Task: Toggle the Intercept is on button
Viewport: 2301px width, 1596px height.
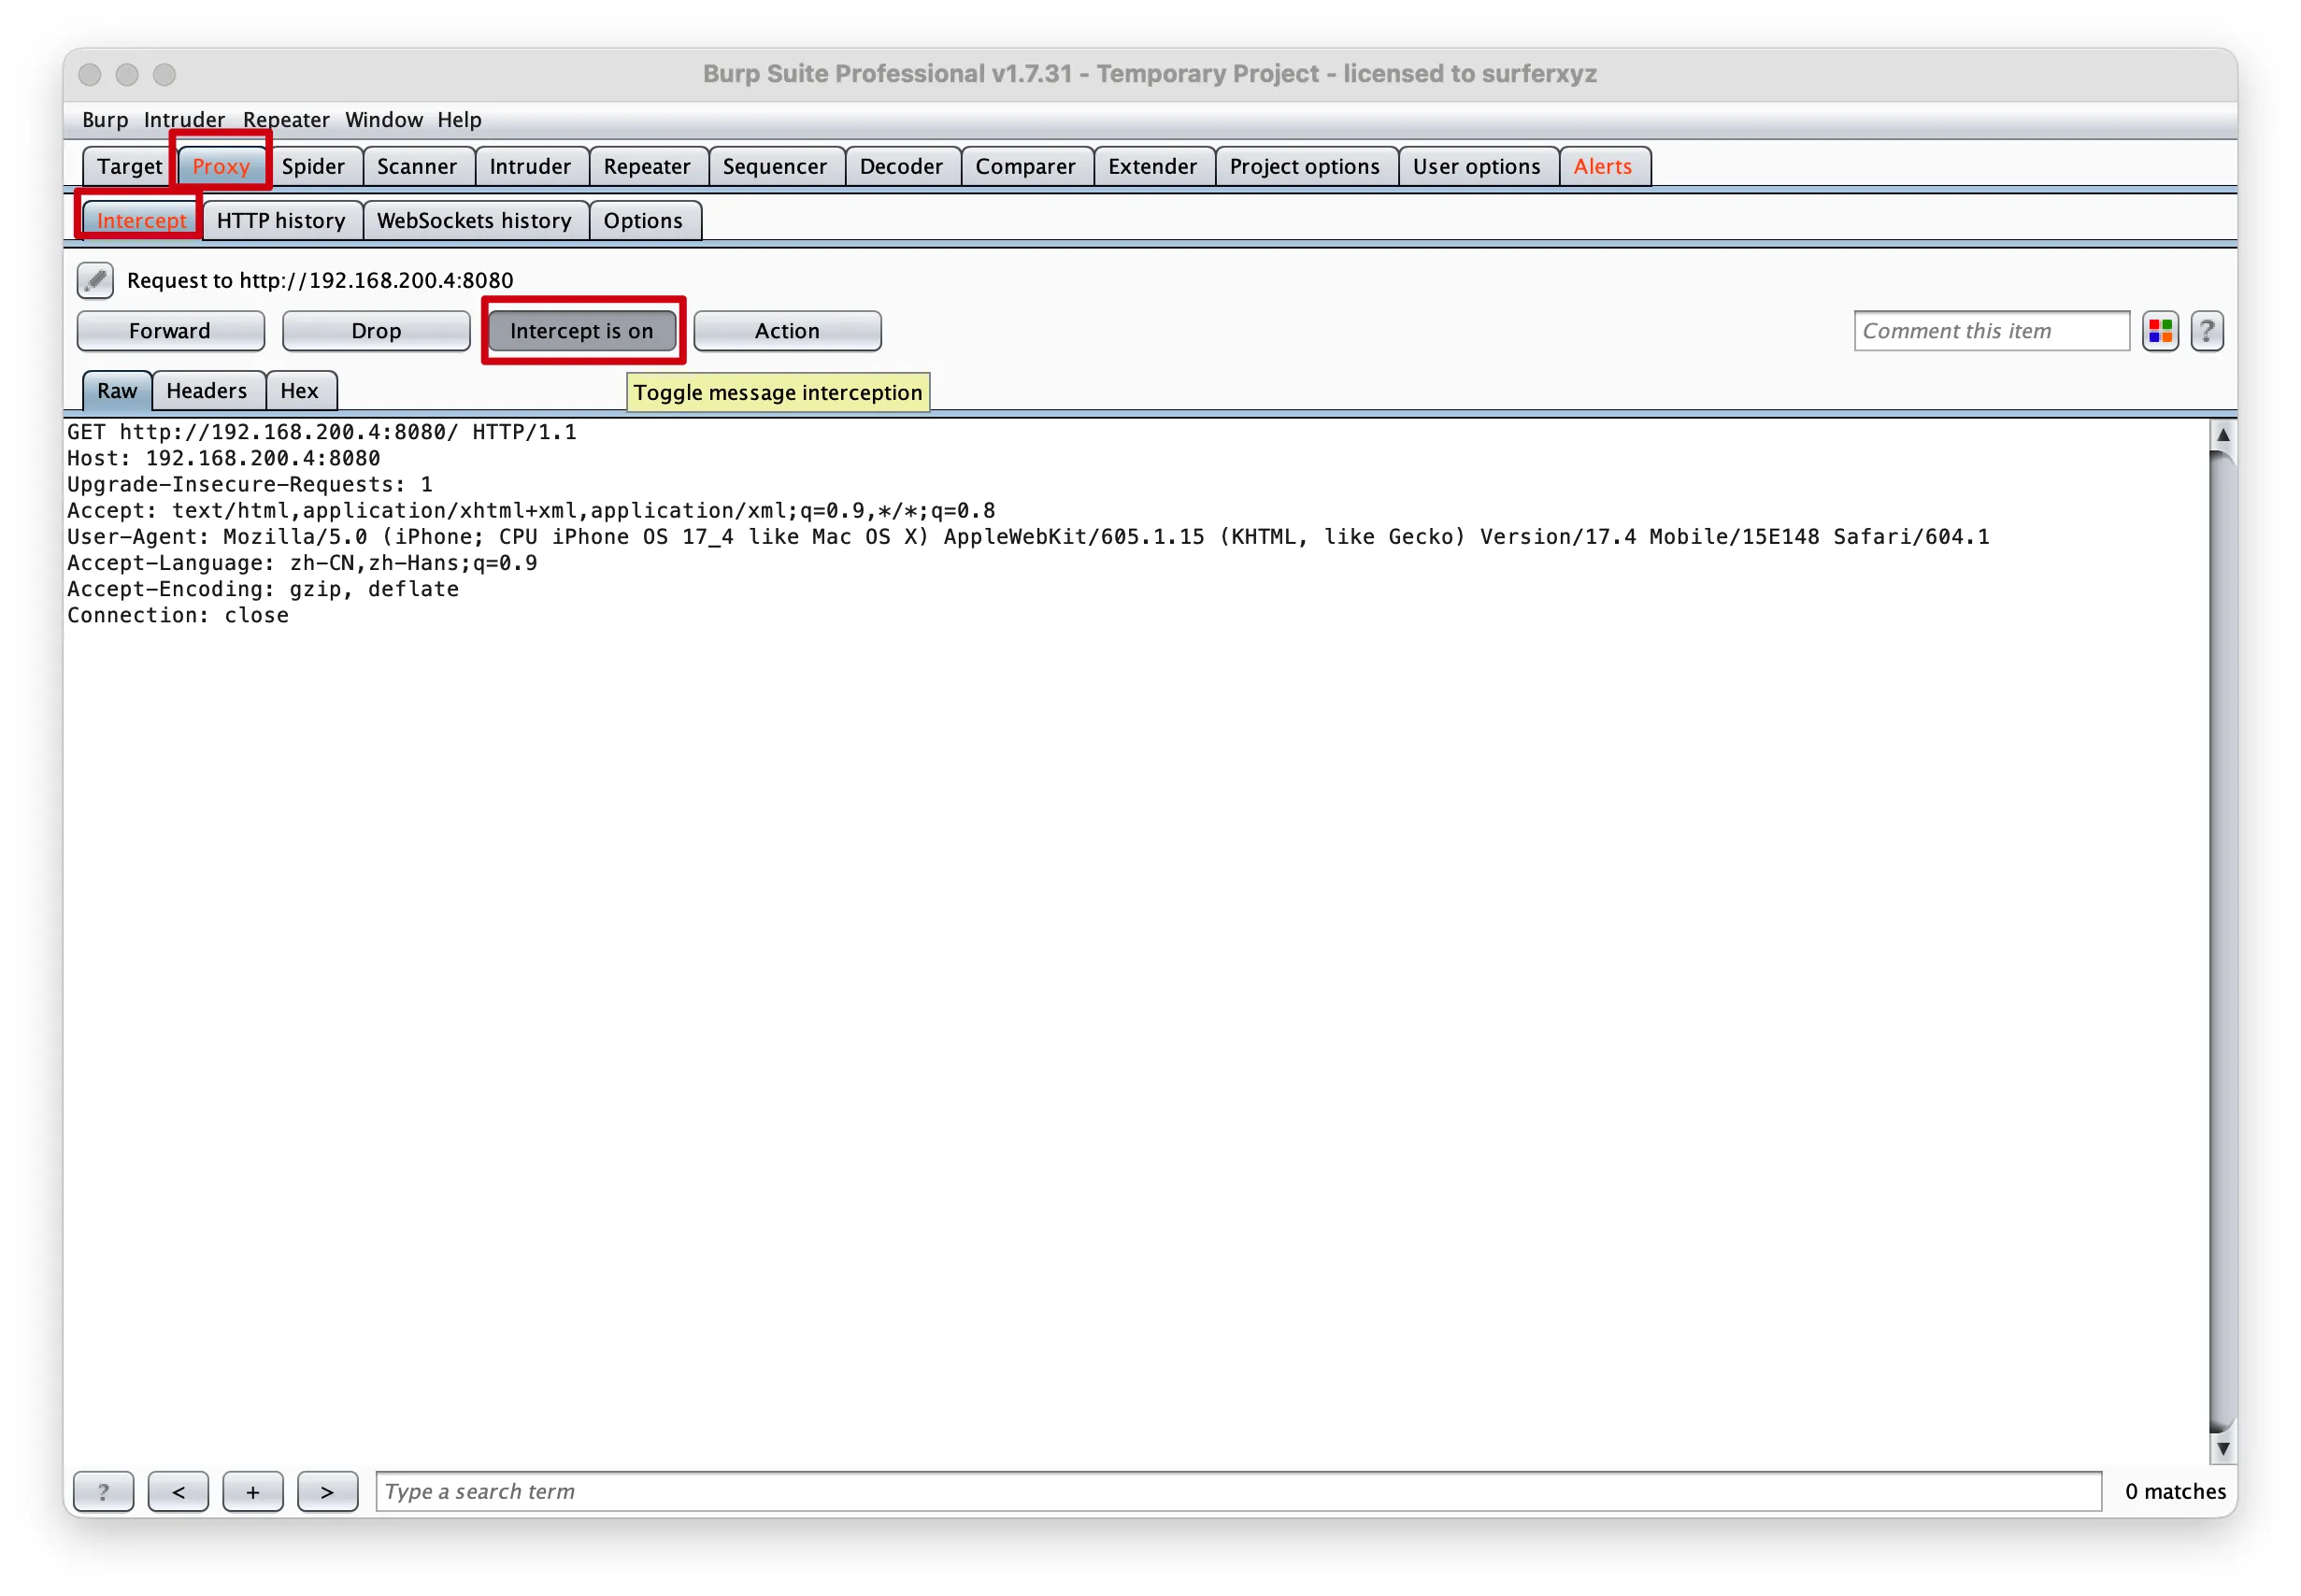Action: tap(581, 331)
